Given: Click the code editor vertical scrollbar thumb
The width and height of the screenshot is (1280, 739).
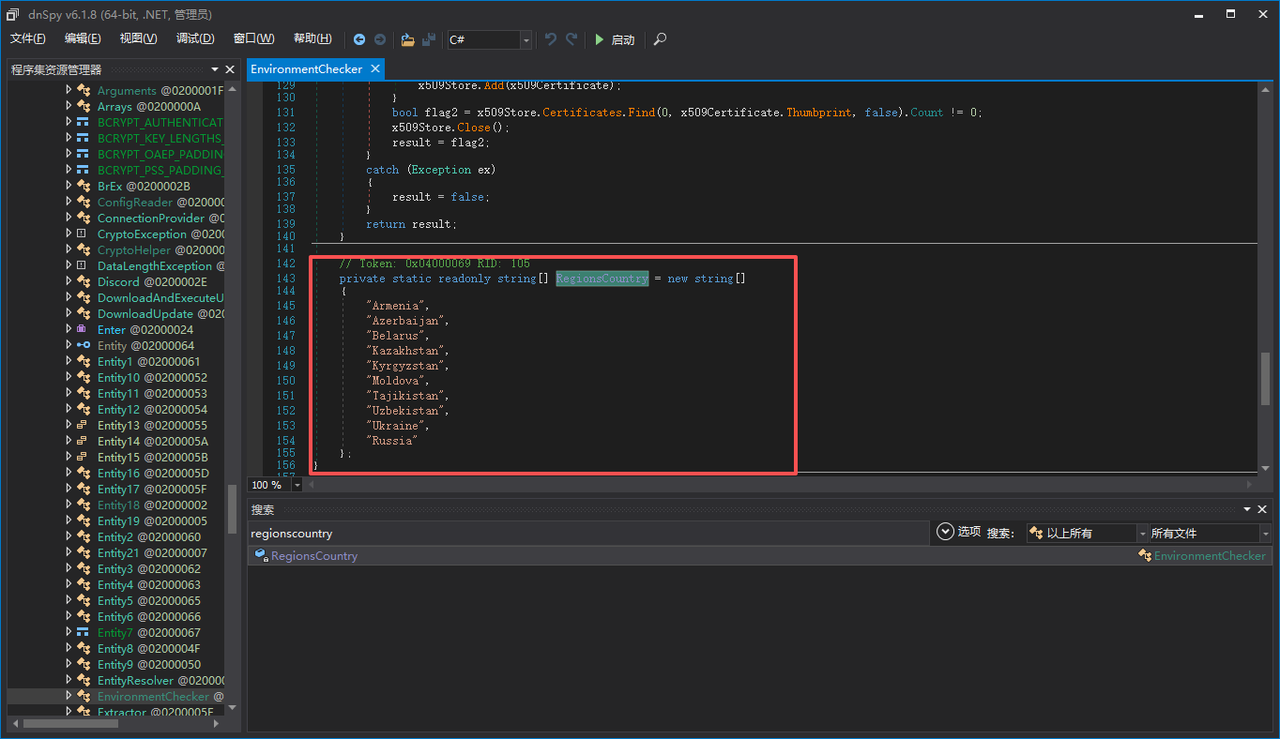Looking at the screenshot, I should [x=1265, y=378].
